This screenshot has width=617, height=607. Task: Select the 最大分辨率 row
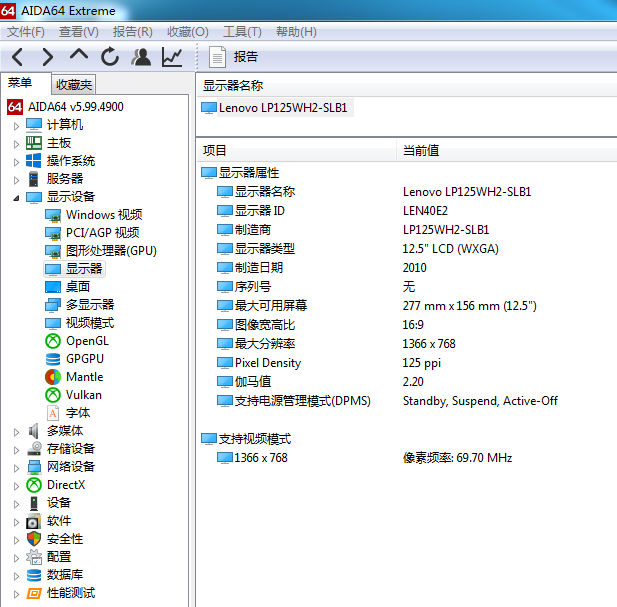(x=405, y=344)
